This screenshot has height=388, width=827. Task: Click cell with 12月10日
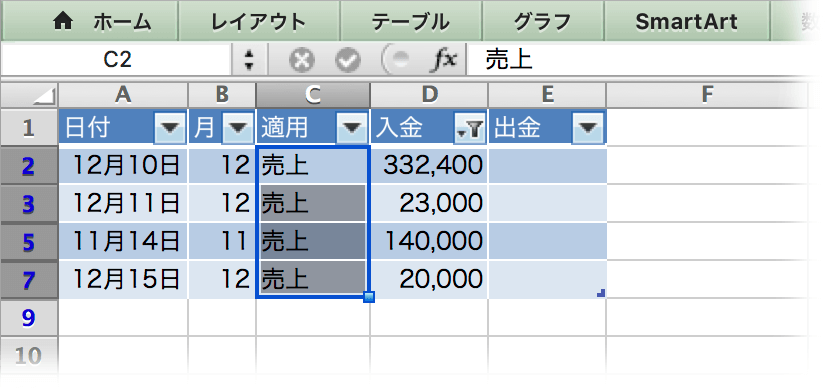click(123, 166)
